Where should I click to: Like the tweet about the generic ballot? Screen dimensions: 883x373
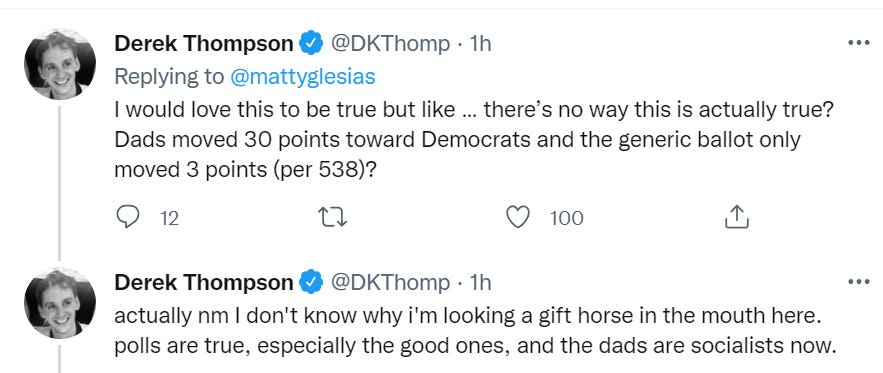[518, 217]
